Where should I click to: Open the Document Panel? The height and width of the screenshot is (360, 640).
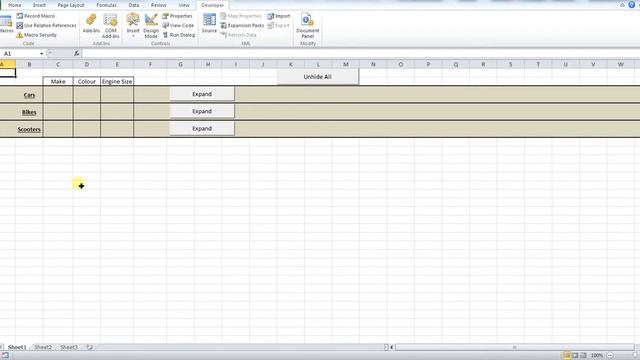(308, 26)
